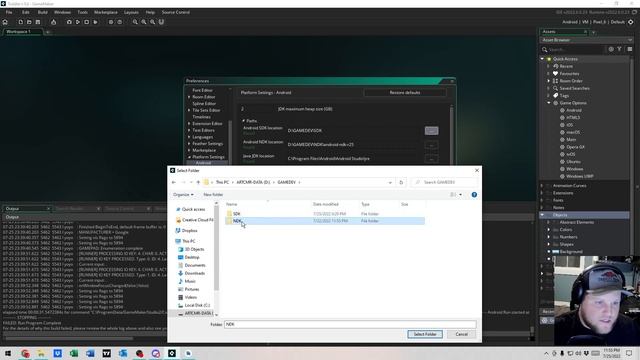Open the GameMaker home Start Page icon
Image resolution: width=640 pixels, height=360 pixels.
pos(5,22)
